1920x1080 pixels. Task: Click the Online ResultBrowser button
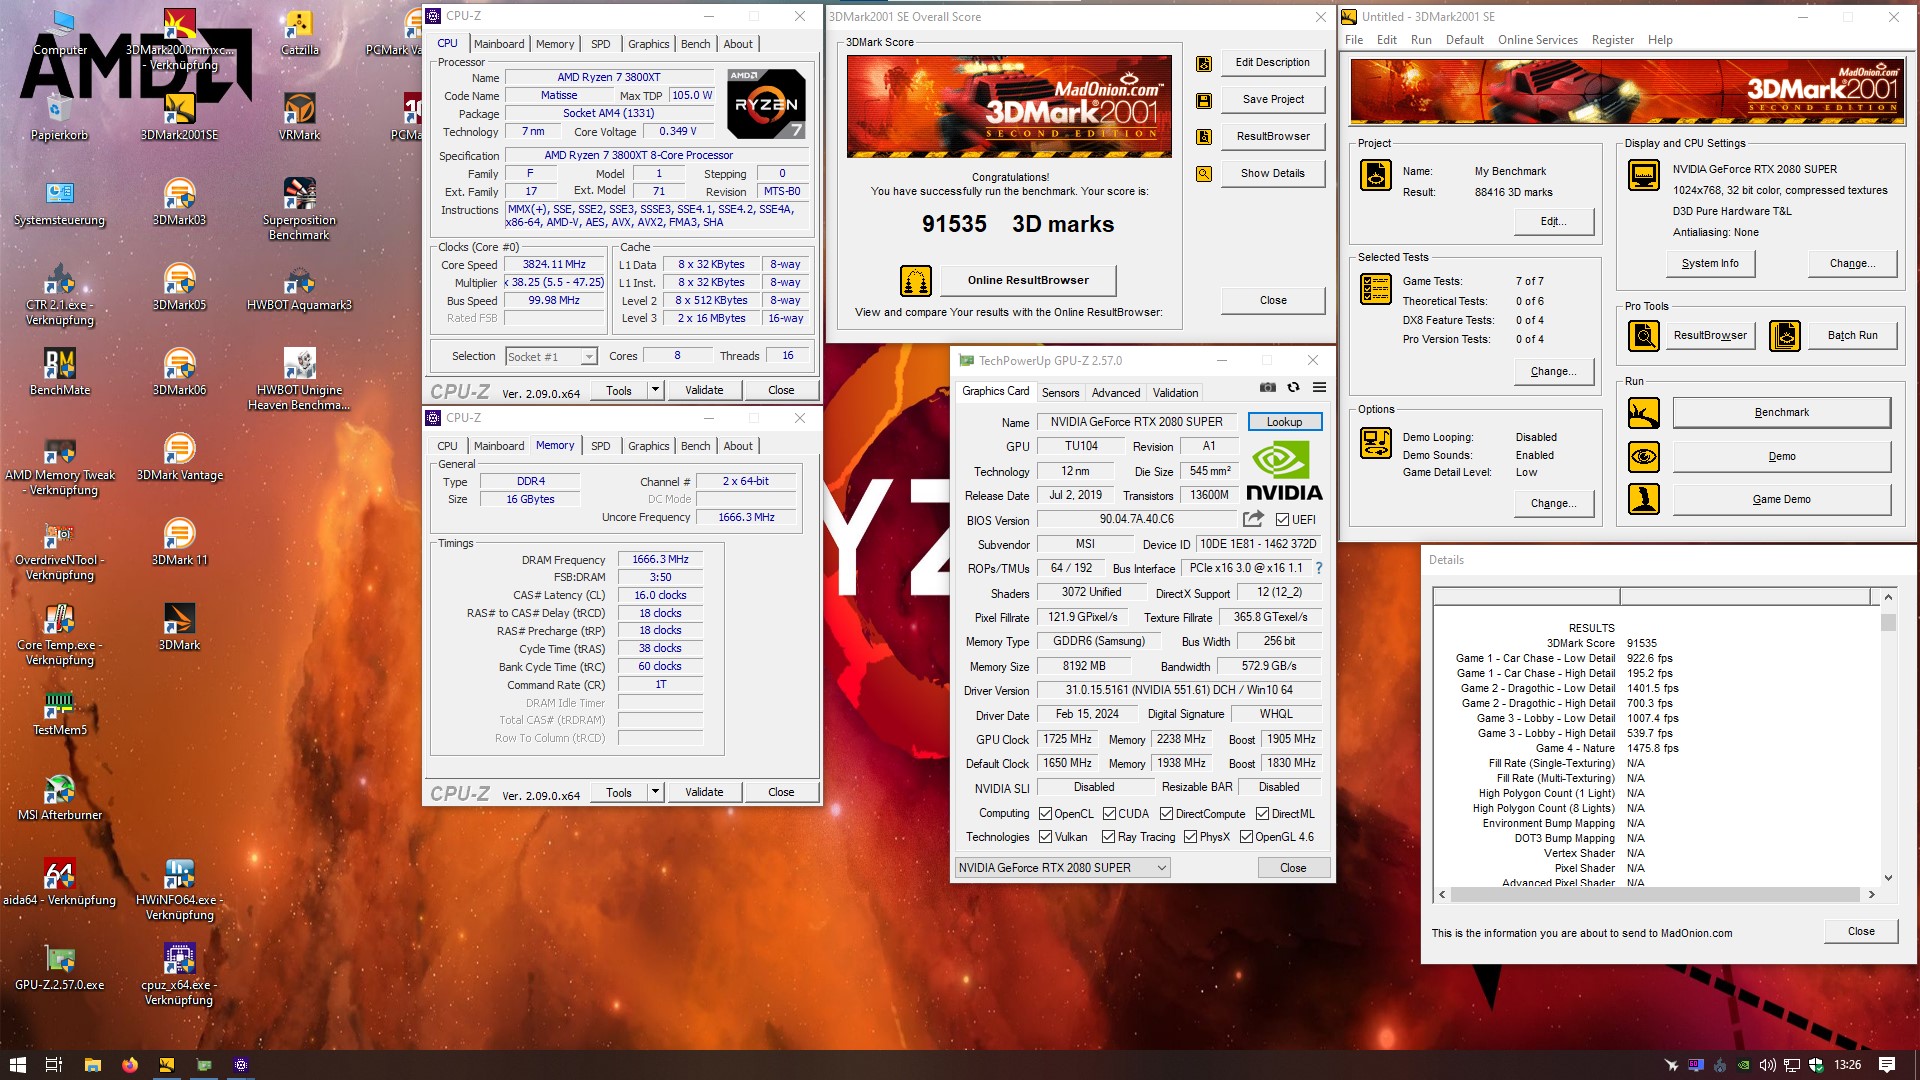1028,281
